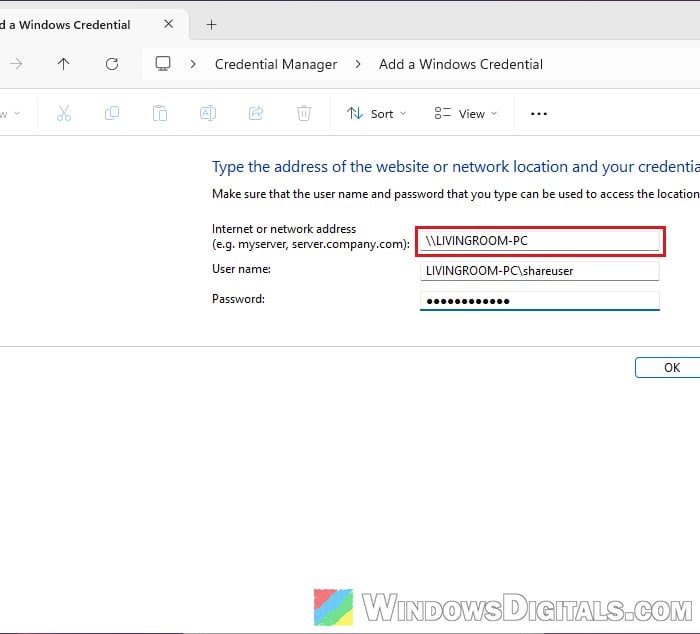Screen dimensions: 700x634
Task: Go forward with the arrow icon
Action: (16, 64)
